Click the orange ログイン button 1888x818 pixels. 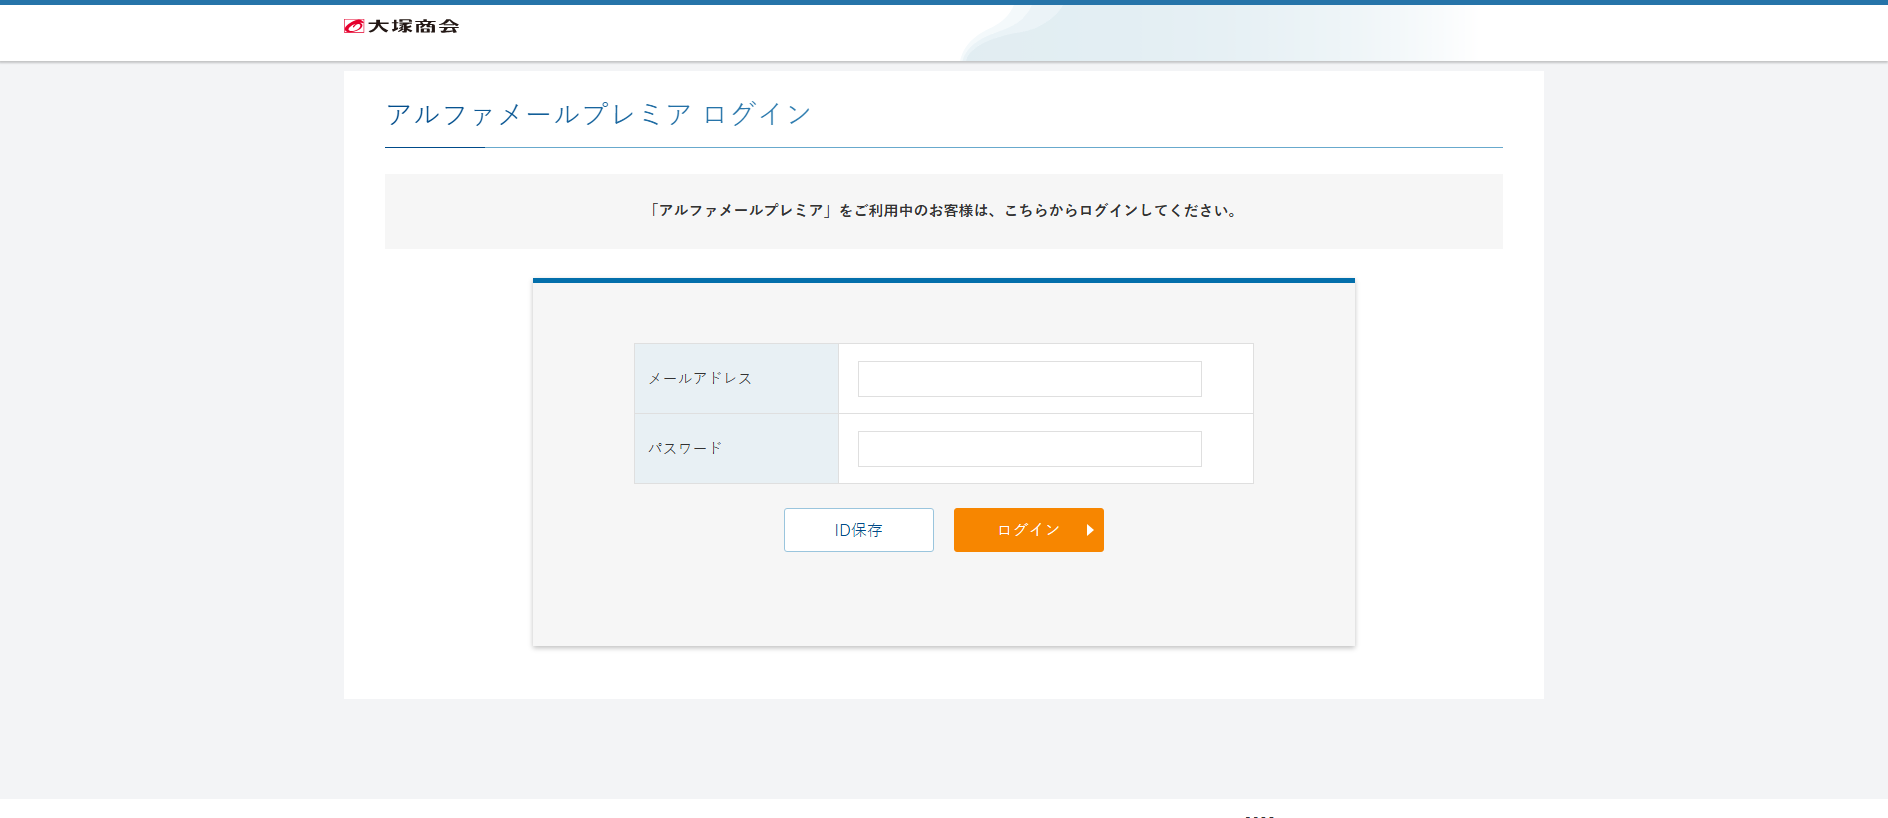1028,530
